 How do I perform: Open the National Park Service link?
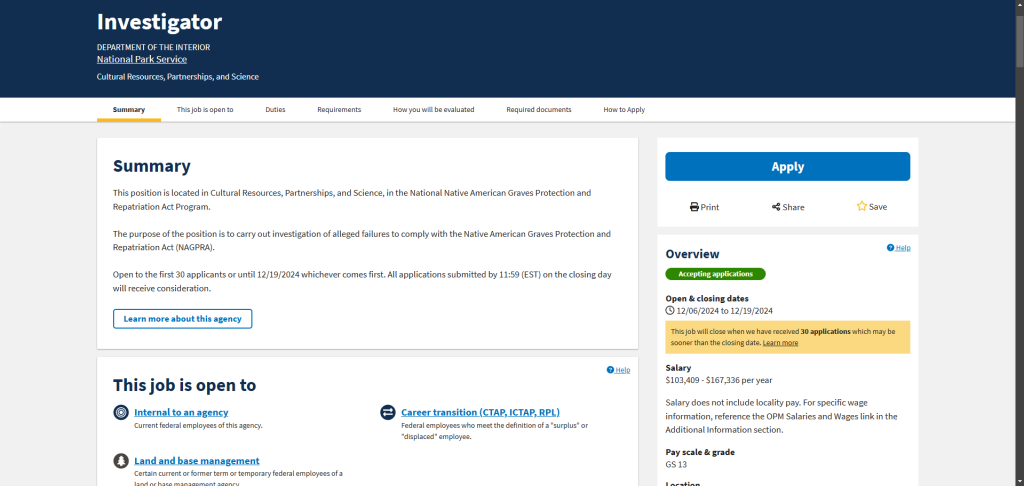point(141,59)
